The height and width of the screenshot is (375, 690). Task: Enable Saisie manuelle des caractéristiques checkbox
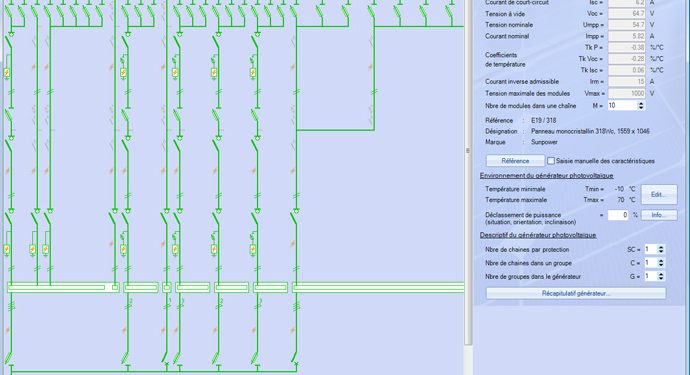551,161
